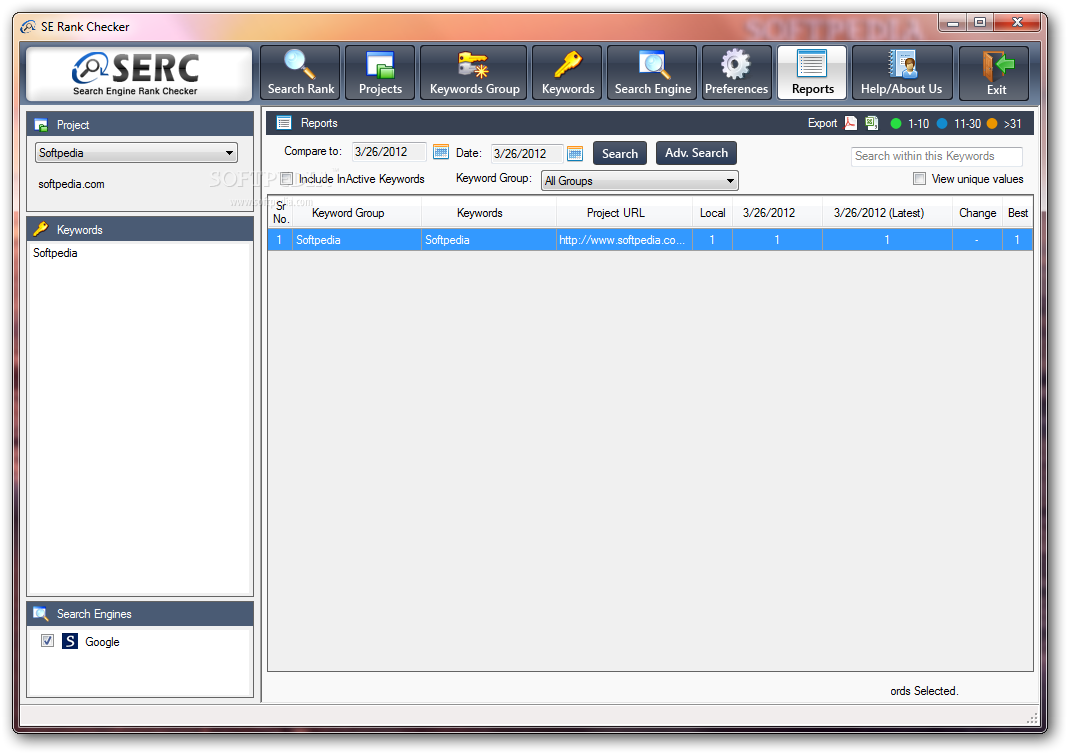Open Help/About Us section
Screen dimensions: 1068x754
pos(902,72)
